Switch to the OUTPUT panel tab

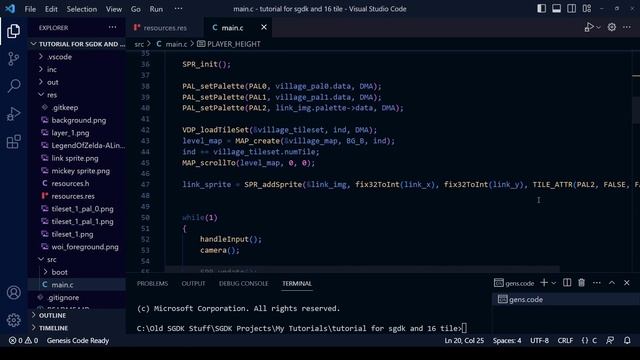click(193, 284)
